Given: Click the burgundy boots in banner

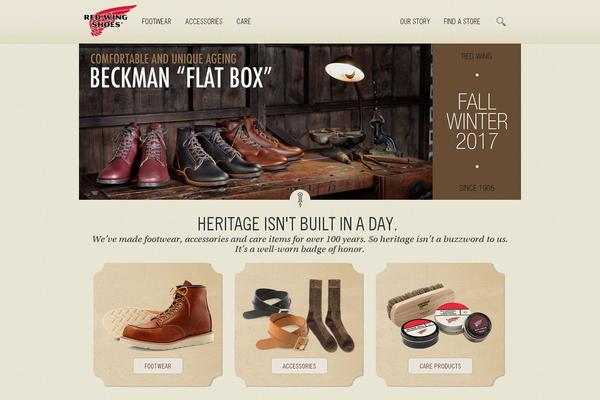Looking at the screenshot, I should coord(134,155).
